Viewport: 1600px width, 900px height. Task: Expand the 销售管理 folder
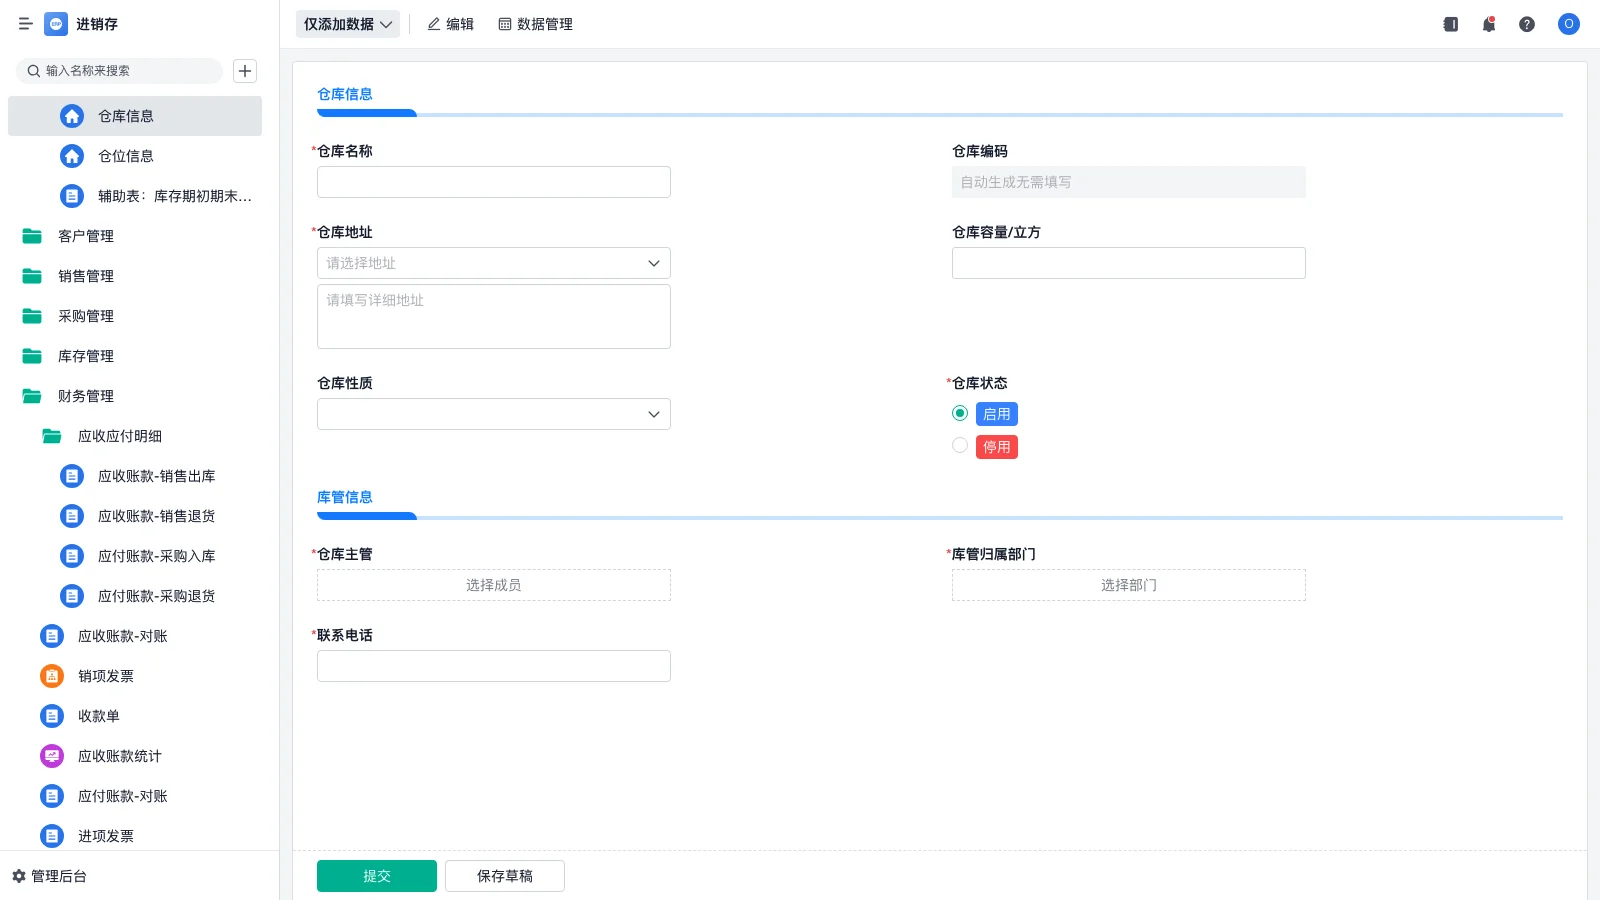[135, 276]
